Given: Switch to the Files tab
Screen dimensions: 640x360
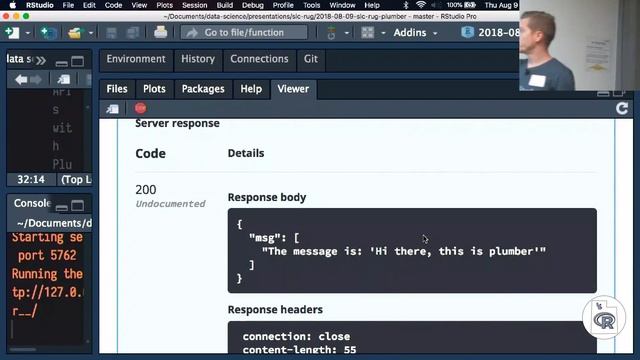Looking at the screenshot, I should pos(117,89).
